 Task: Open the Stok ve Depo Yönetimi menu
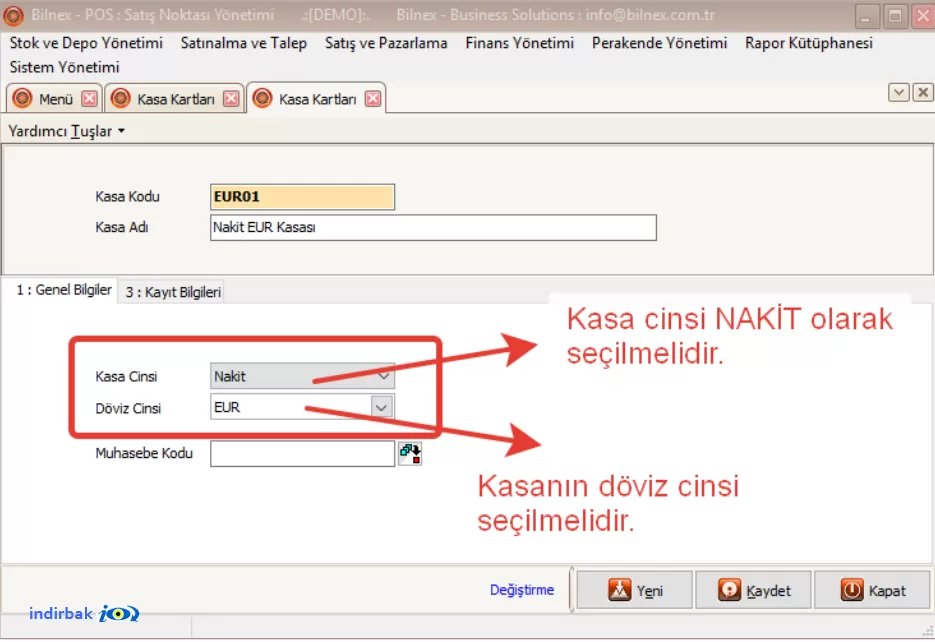[86, 43]
